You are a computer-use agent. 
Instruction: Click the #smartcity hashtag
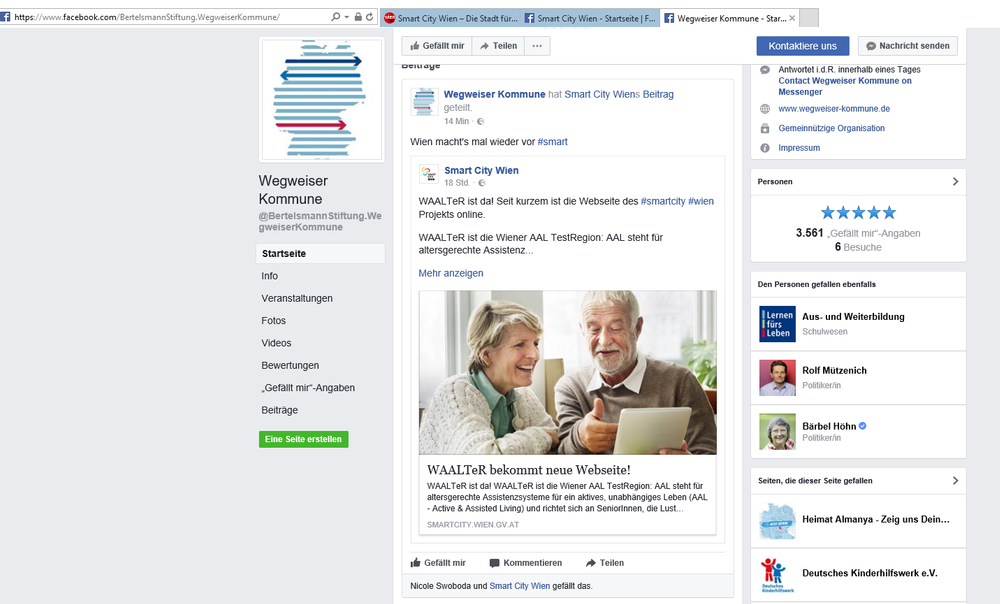[x=663, y=201]
